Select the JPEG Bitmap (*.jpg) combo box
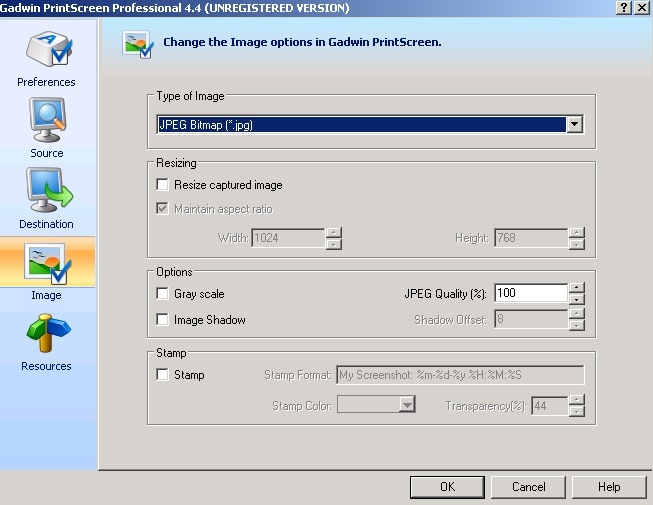The image size is (653, 505). [x=370, y=124]
